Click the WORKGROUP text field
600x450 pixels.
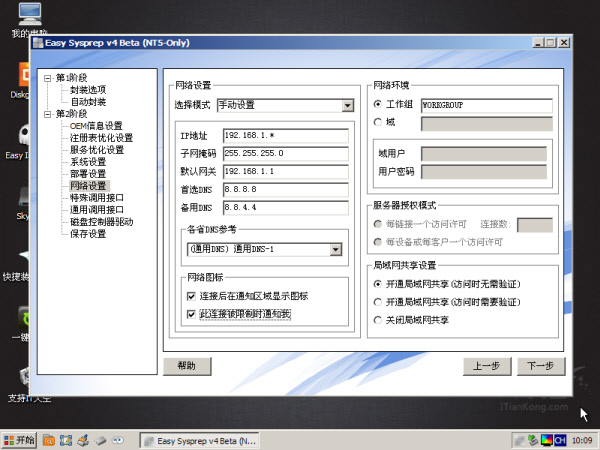[x=487, y=105]
